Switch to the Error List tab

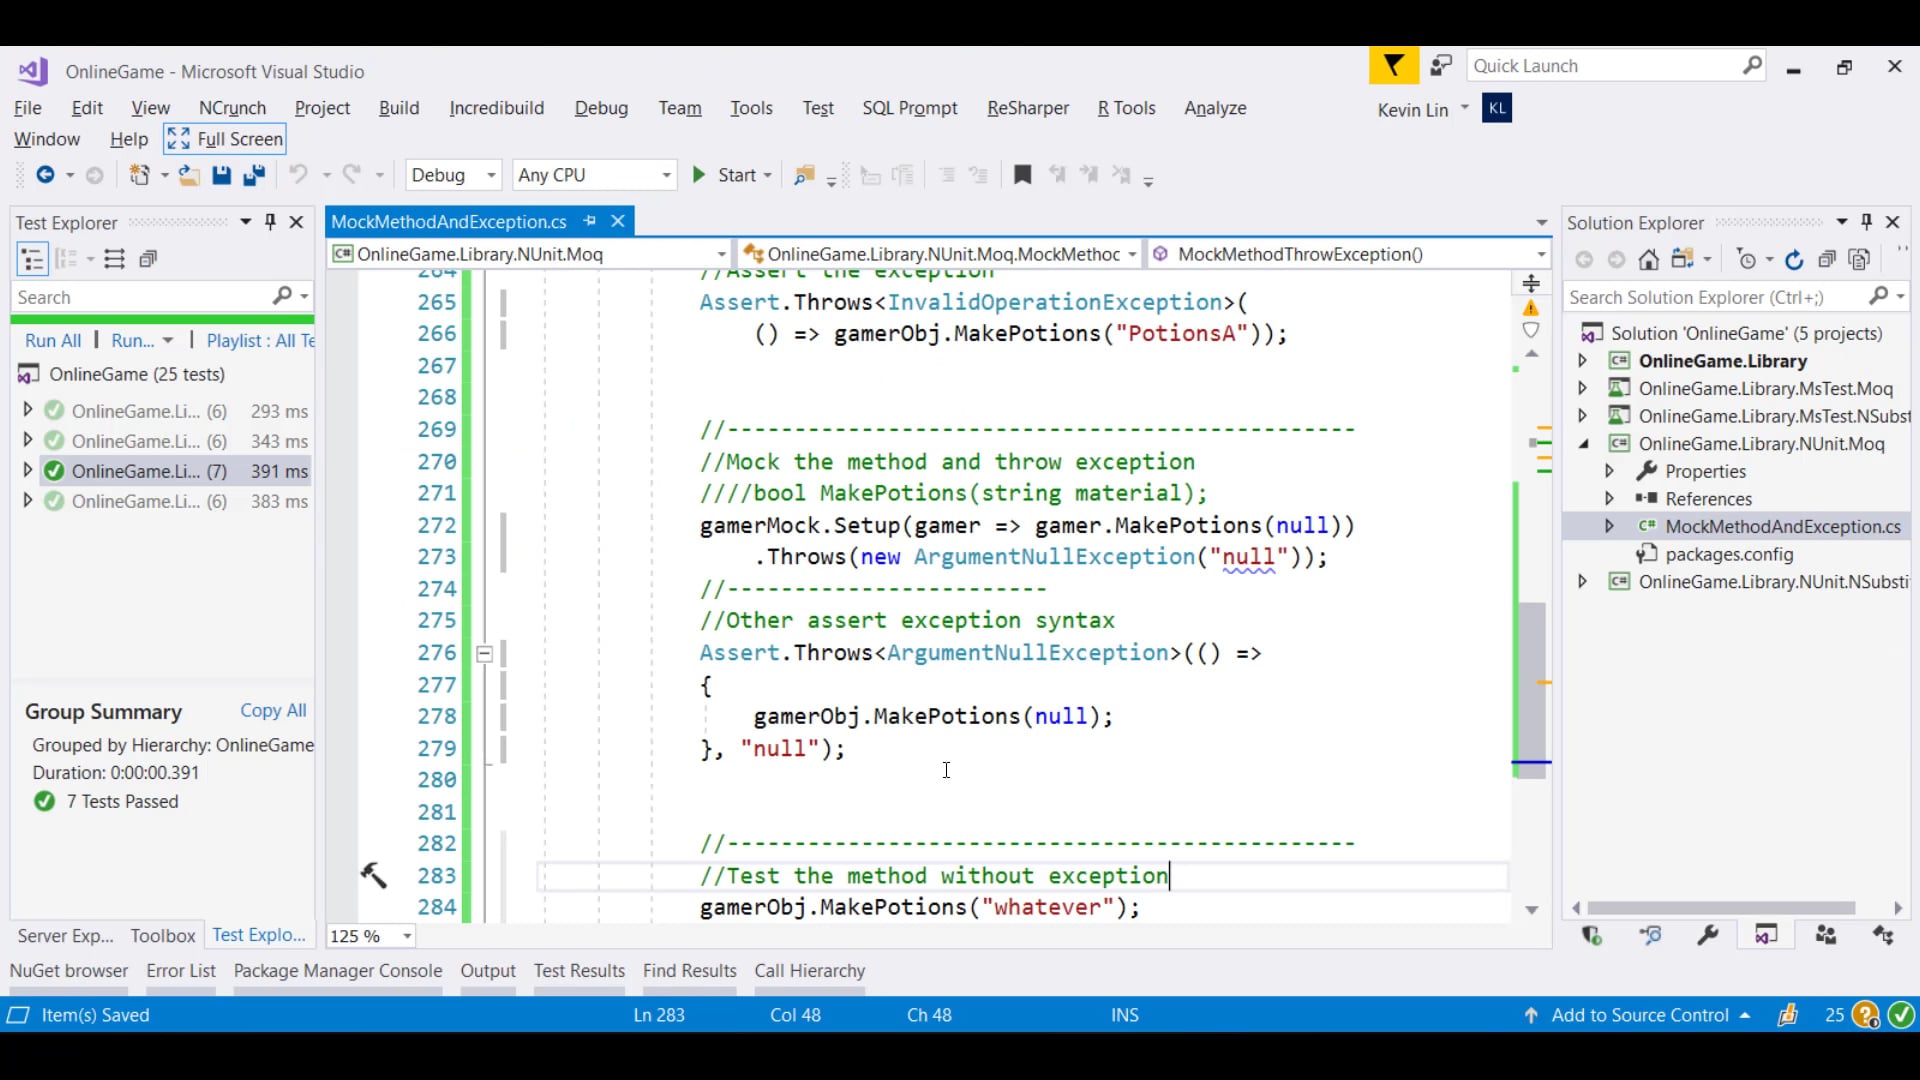[180, 970]
